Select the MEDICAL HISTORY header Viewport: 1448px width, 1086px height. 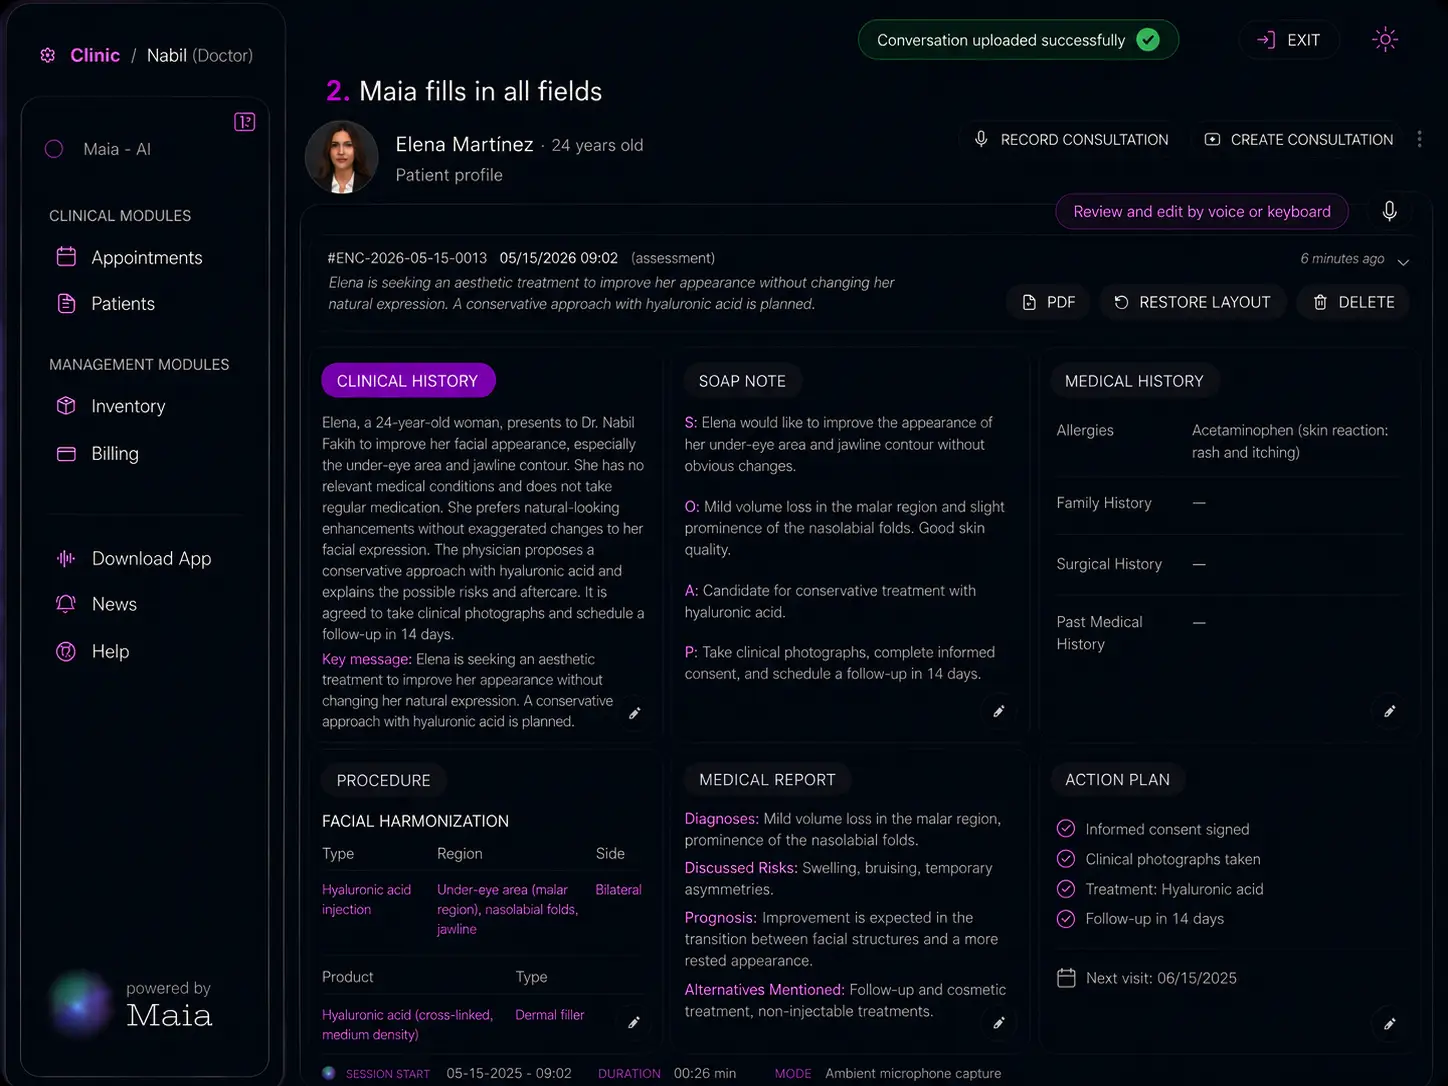(x=1134, y=381)
